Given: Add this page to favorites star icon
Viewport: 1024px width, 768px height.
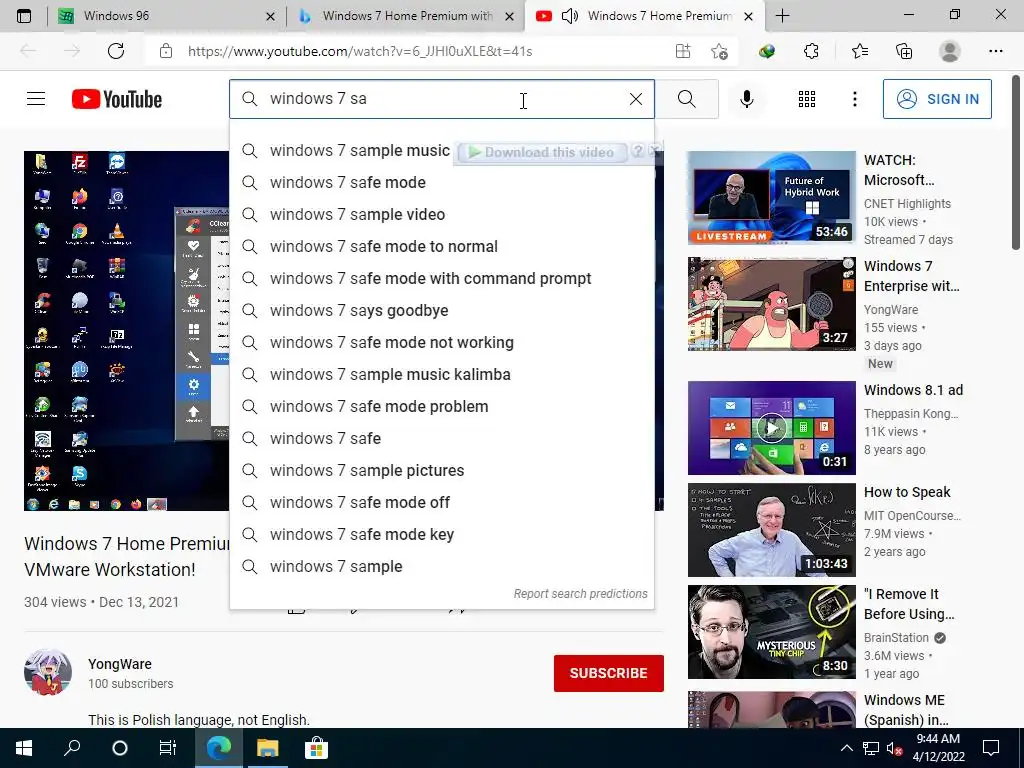Looking at the screenshot, I should (719, 51).
